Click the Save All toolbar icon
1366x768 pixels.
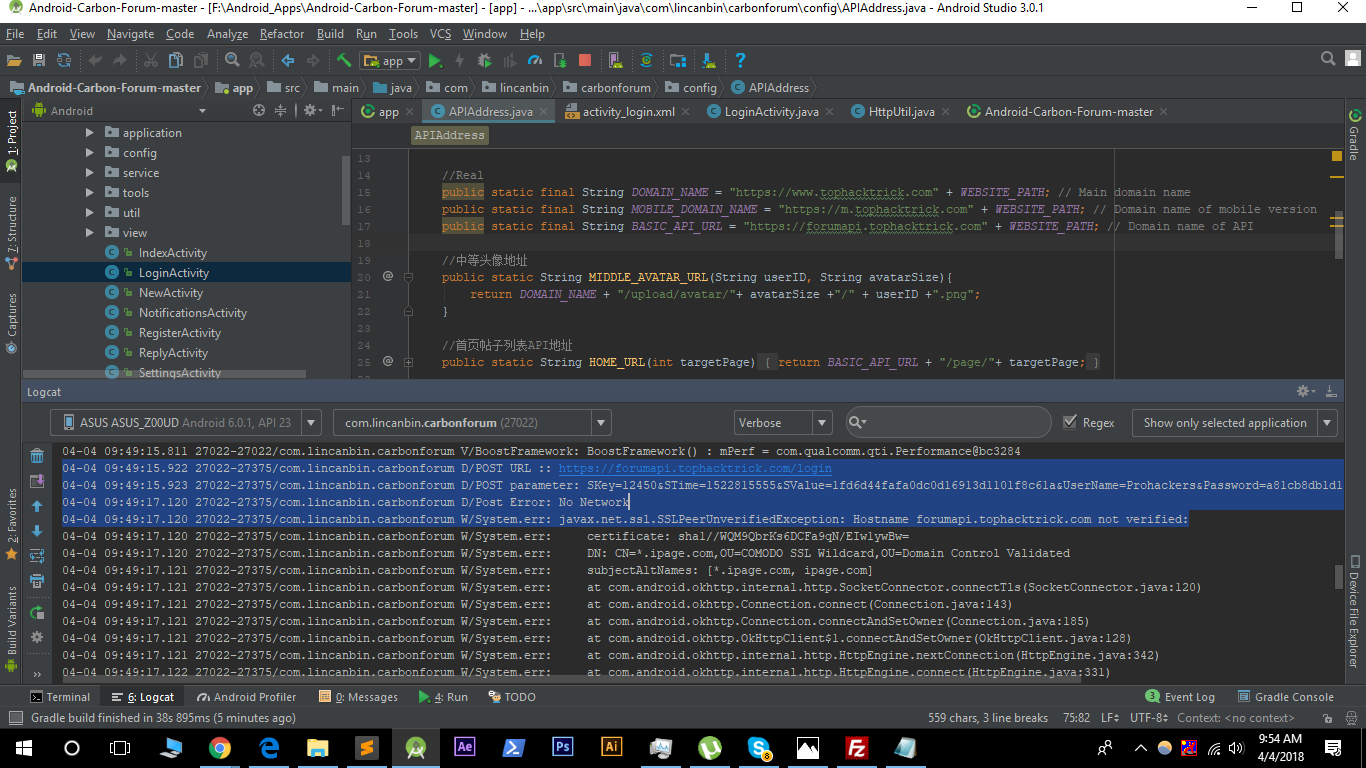(39, 61)
